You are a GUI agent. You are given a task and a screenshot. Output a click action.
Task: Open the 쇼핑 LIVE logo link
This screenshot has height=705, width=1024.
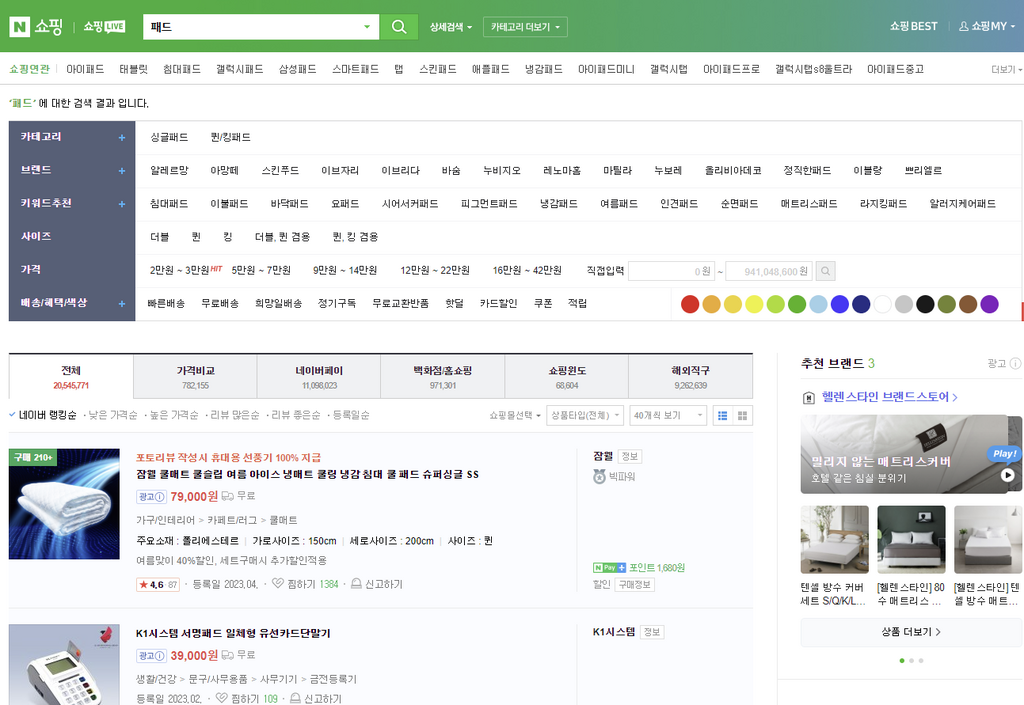point(104,27)
